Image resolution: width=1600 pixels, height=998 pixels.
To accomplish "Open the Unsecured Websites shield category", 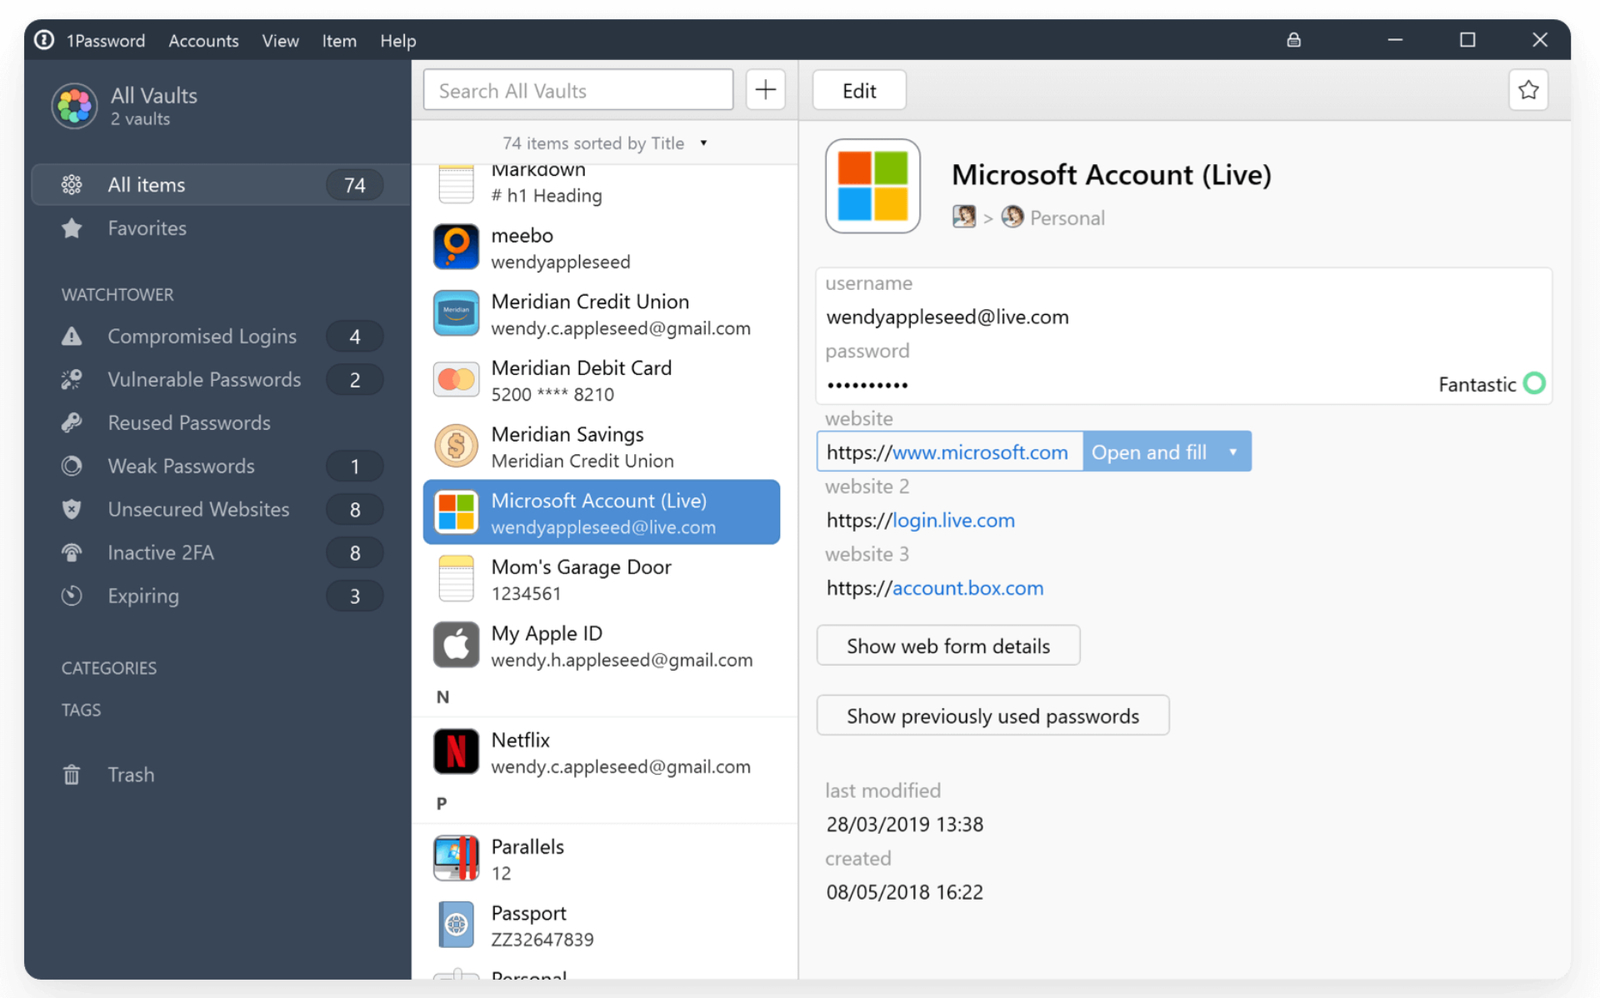I will point(198,510).
